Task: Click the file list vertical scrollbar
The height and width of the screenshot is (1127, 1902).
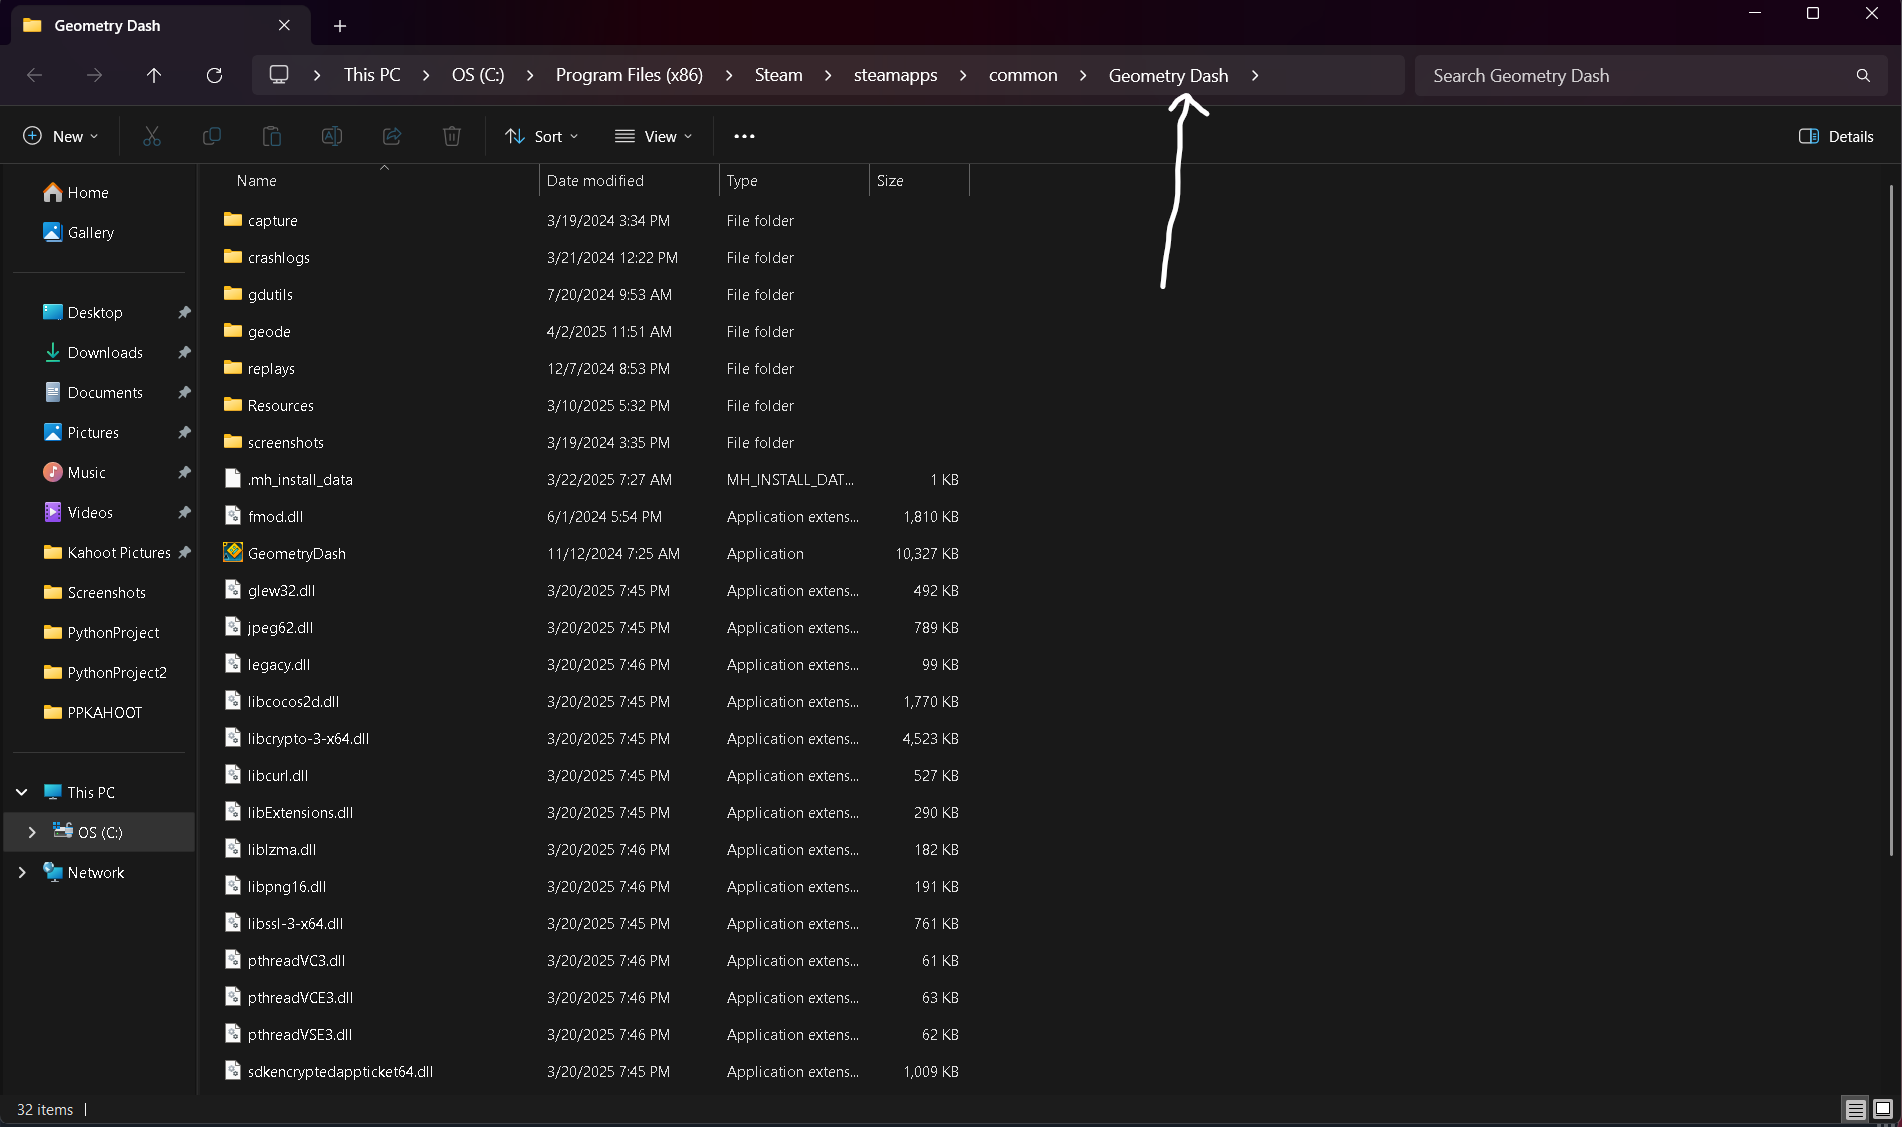Action: click(x=1891, y=520)
